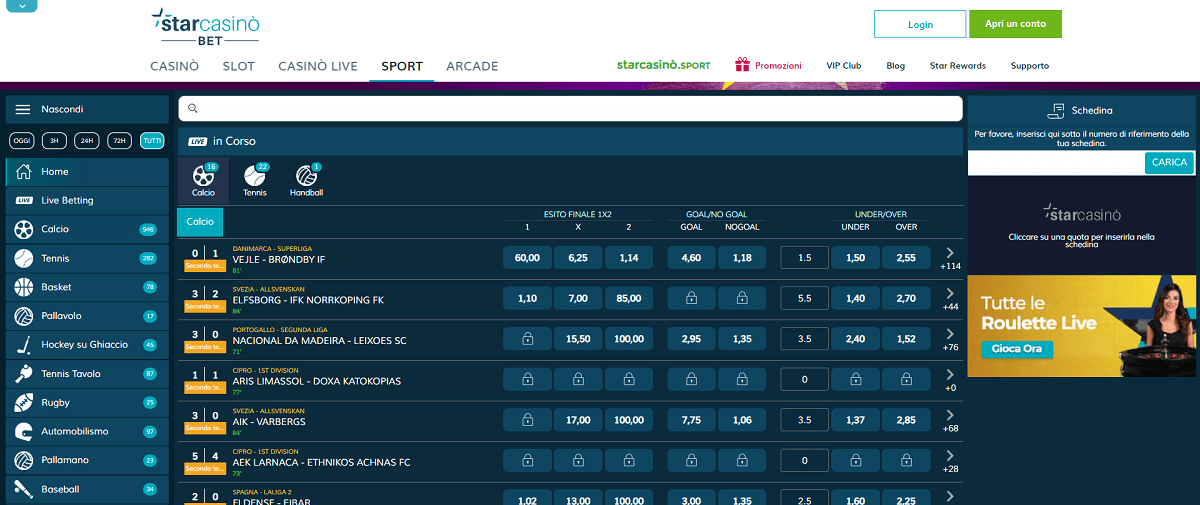
Task: Open 1.5 under/over line for Vejle
Action: [805, 258]
